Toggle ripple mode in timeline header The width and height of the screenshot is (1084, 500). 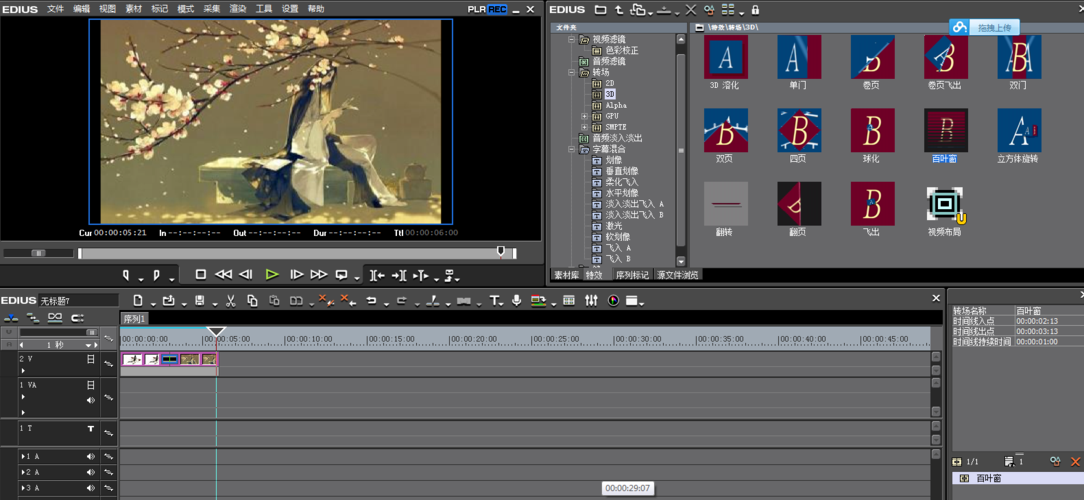click(32, 318)
